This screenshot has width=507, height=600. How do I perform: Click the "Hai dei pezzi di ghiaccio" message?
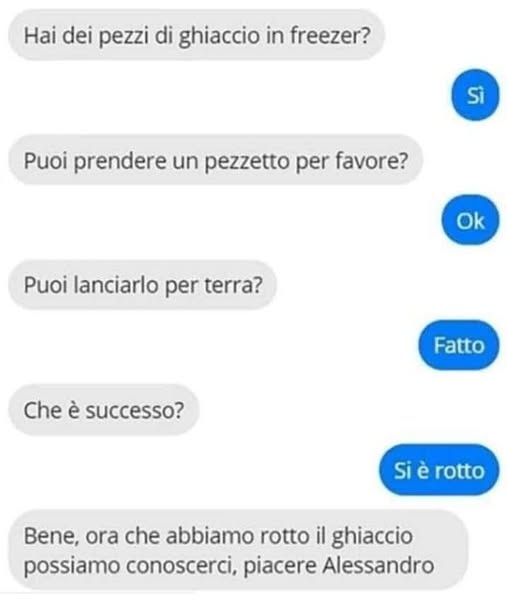pos(196,35)
